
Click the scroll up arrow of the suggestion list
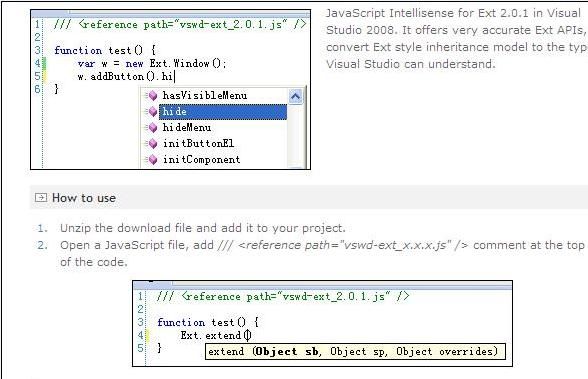(x=296, y=97)
